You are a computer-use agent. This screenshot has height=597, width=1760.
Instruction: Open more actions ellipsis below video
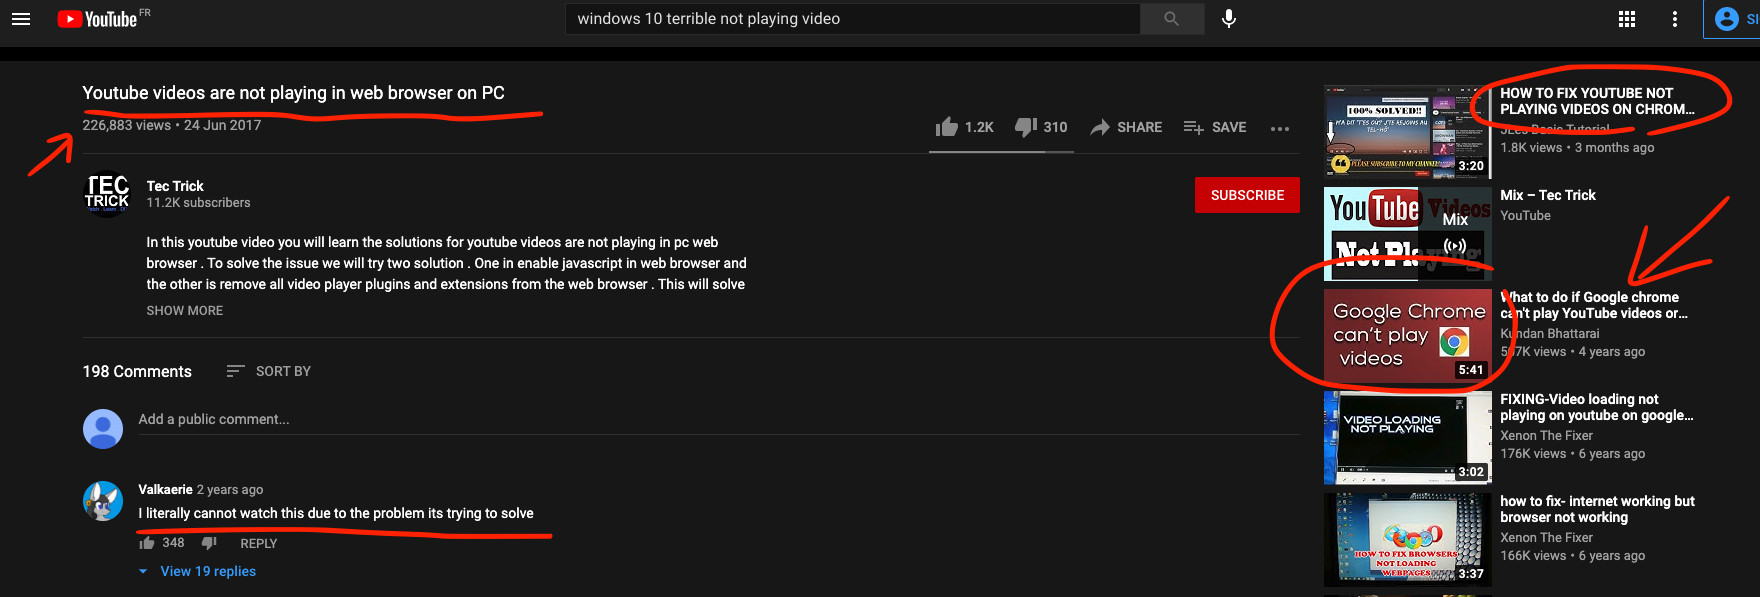point(1280,128)
